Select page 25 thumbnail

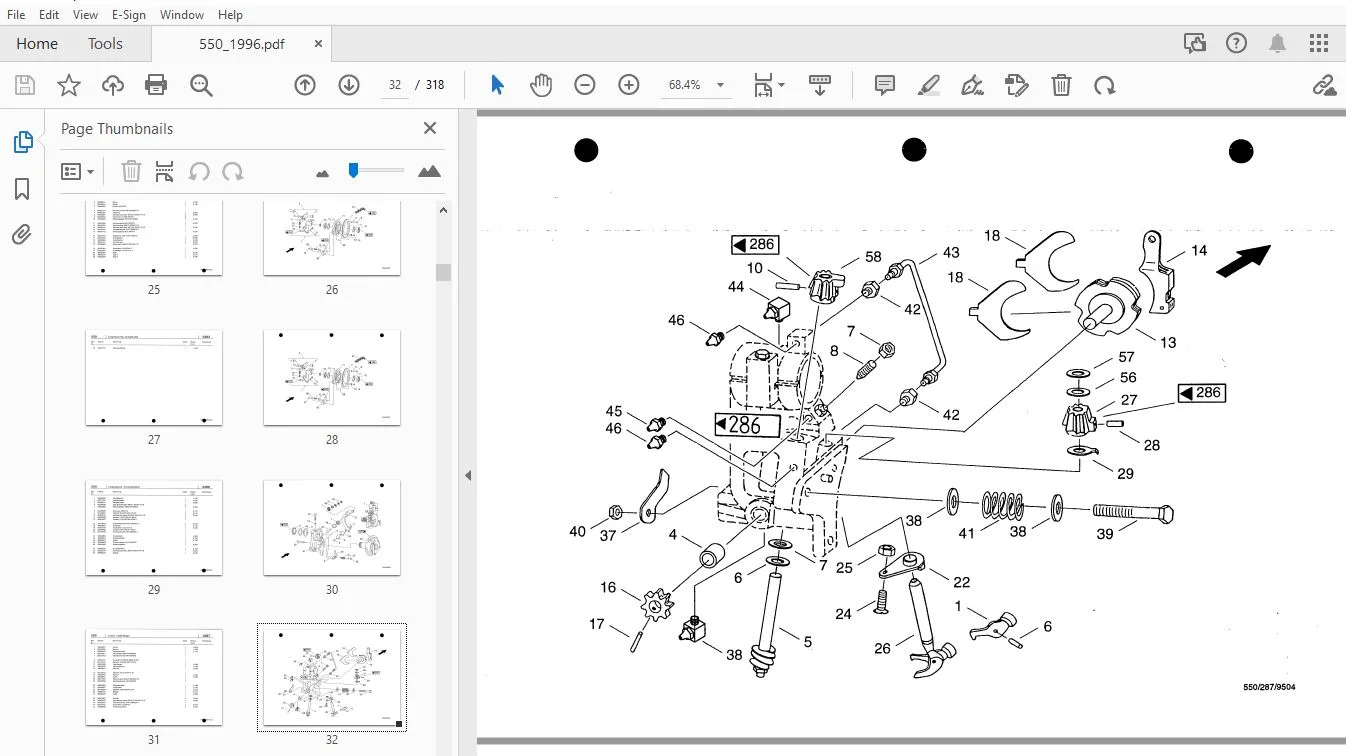pos(154,238)
